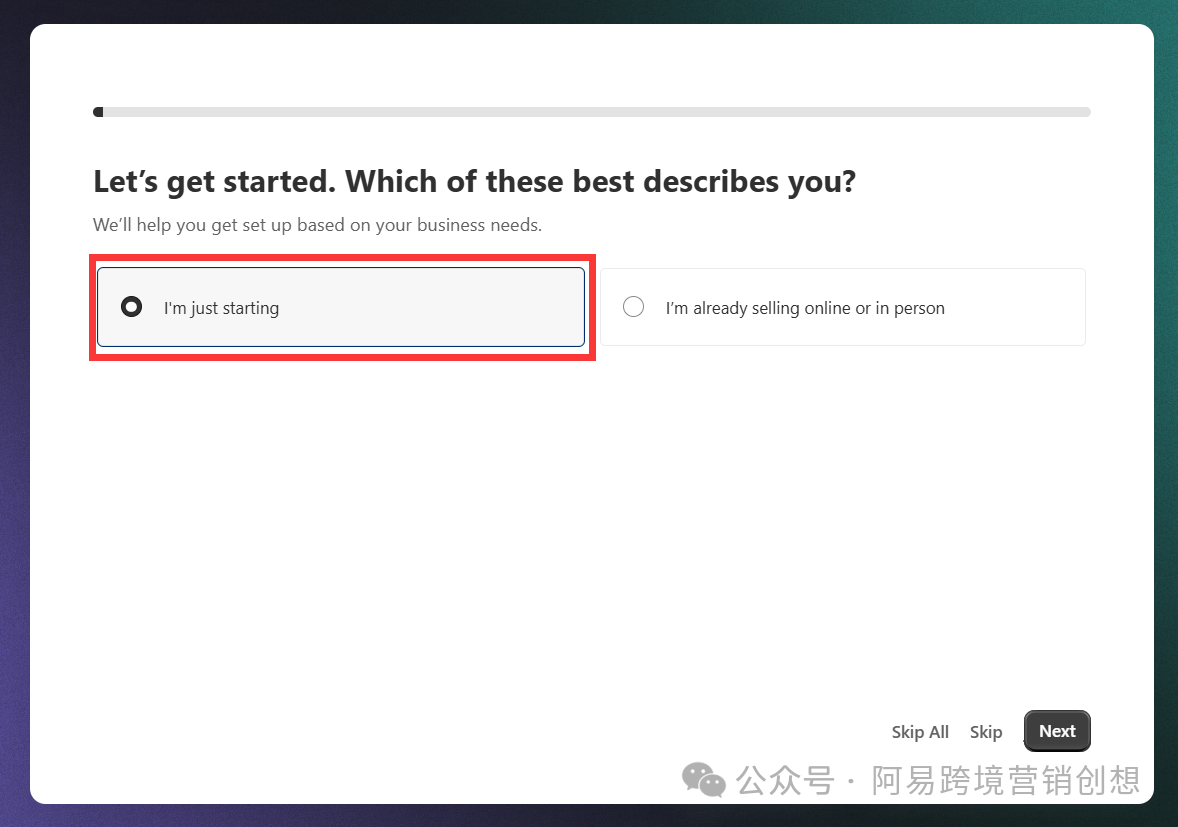This screenshot has width=1178, height=827.
Task: Click the 阿易跨境营销创想 watermark name
Action: [x=1005, y=780]
